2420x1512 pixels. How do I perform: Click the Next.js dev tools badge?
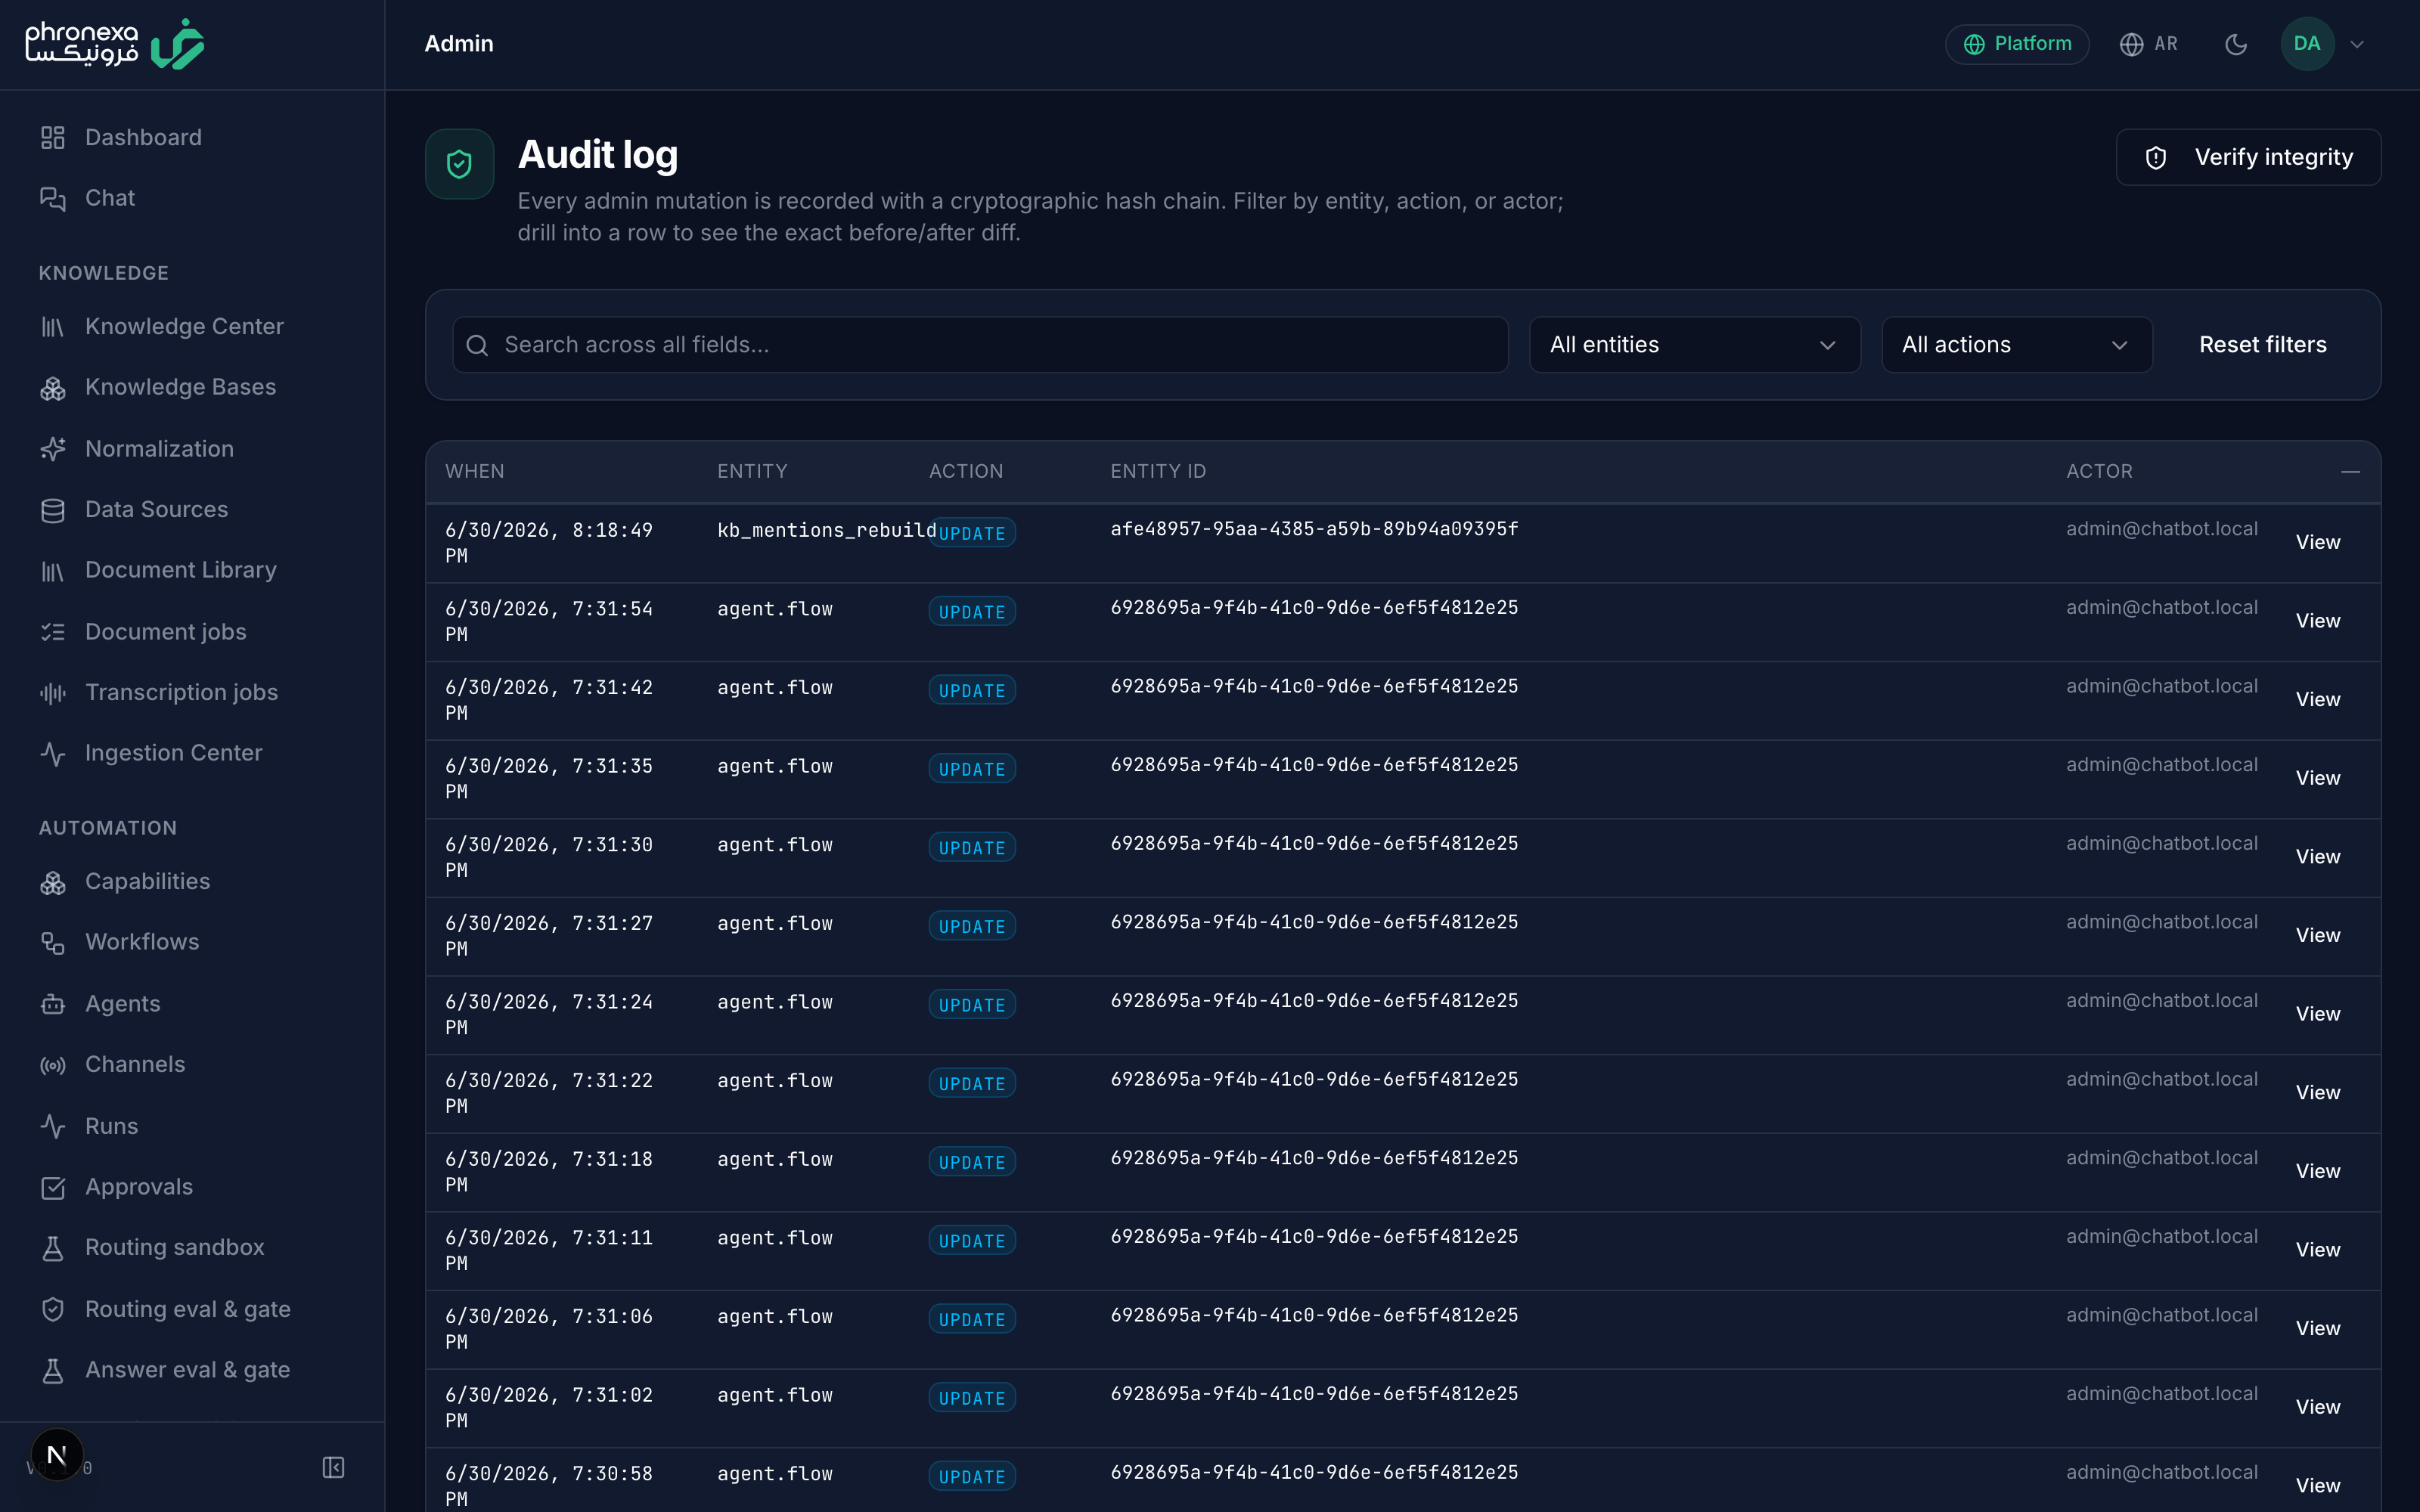pos(57,1455)
